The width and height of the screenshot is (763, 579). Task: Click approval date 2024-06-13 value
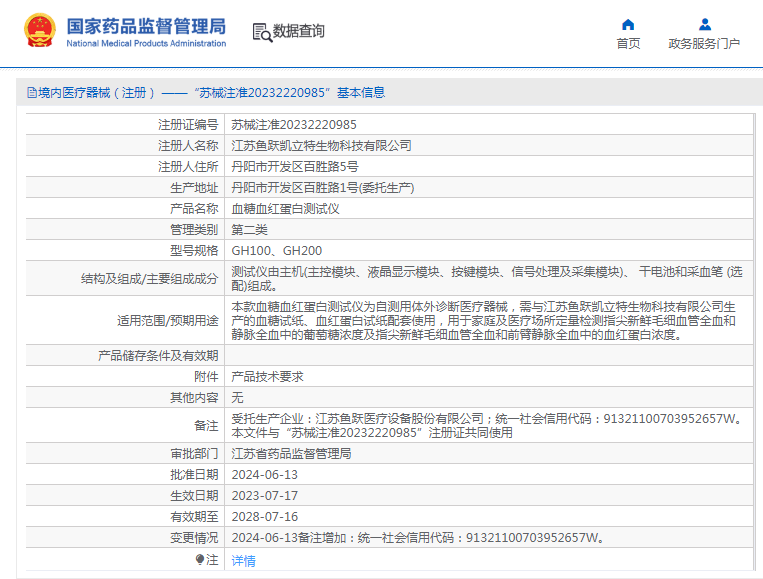pos(265,475)
